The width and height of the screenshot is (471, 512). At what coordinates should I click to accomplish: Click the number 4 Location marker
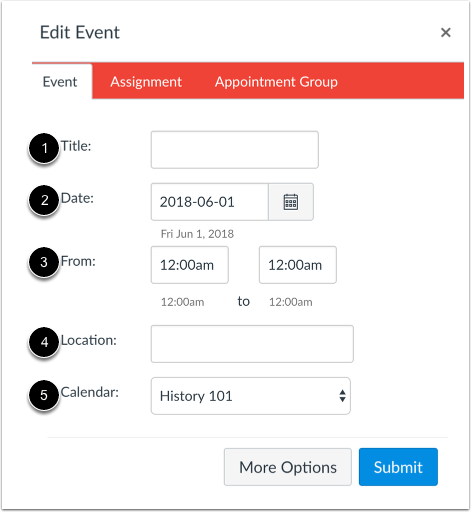pyautogui.click(x=44, y=342)
